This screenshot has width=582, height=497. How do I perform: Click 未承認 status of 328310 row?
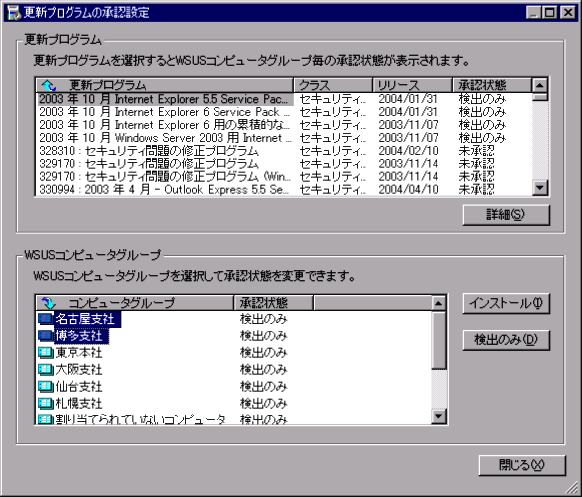(x=476, y=151)
